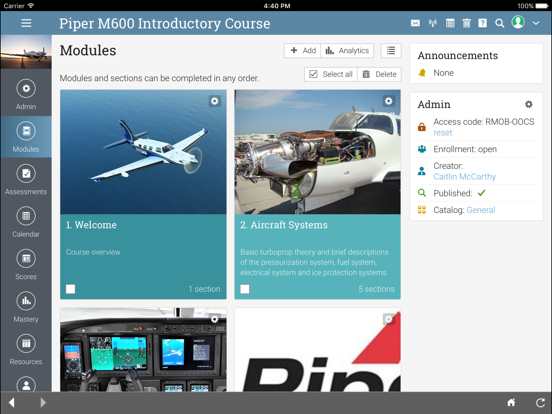Click the Enrollment people icon
Viewport: 552px width, 414px height.
click(x=422, y=149)
